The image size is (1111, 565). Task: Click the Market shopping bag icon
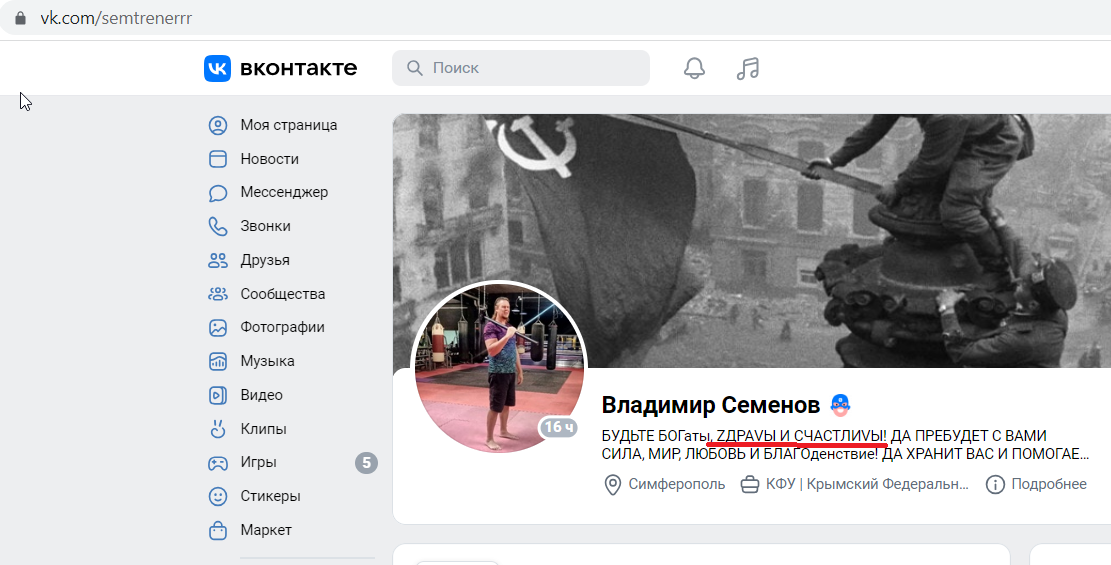218,530
